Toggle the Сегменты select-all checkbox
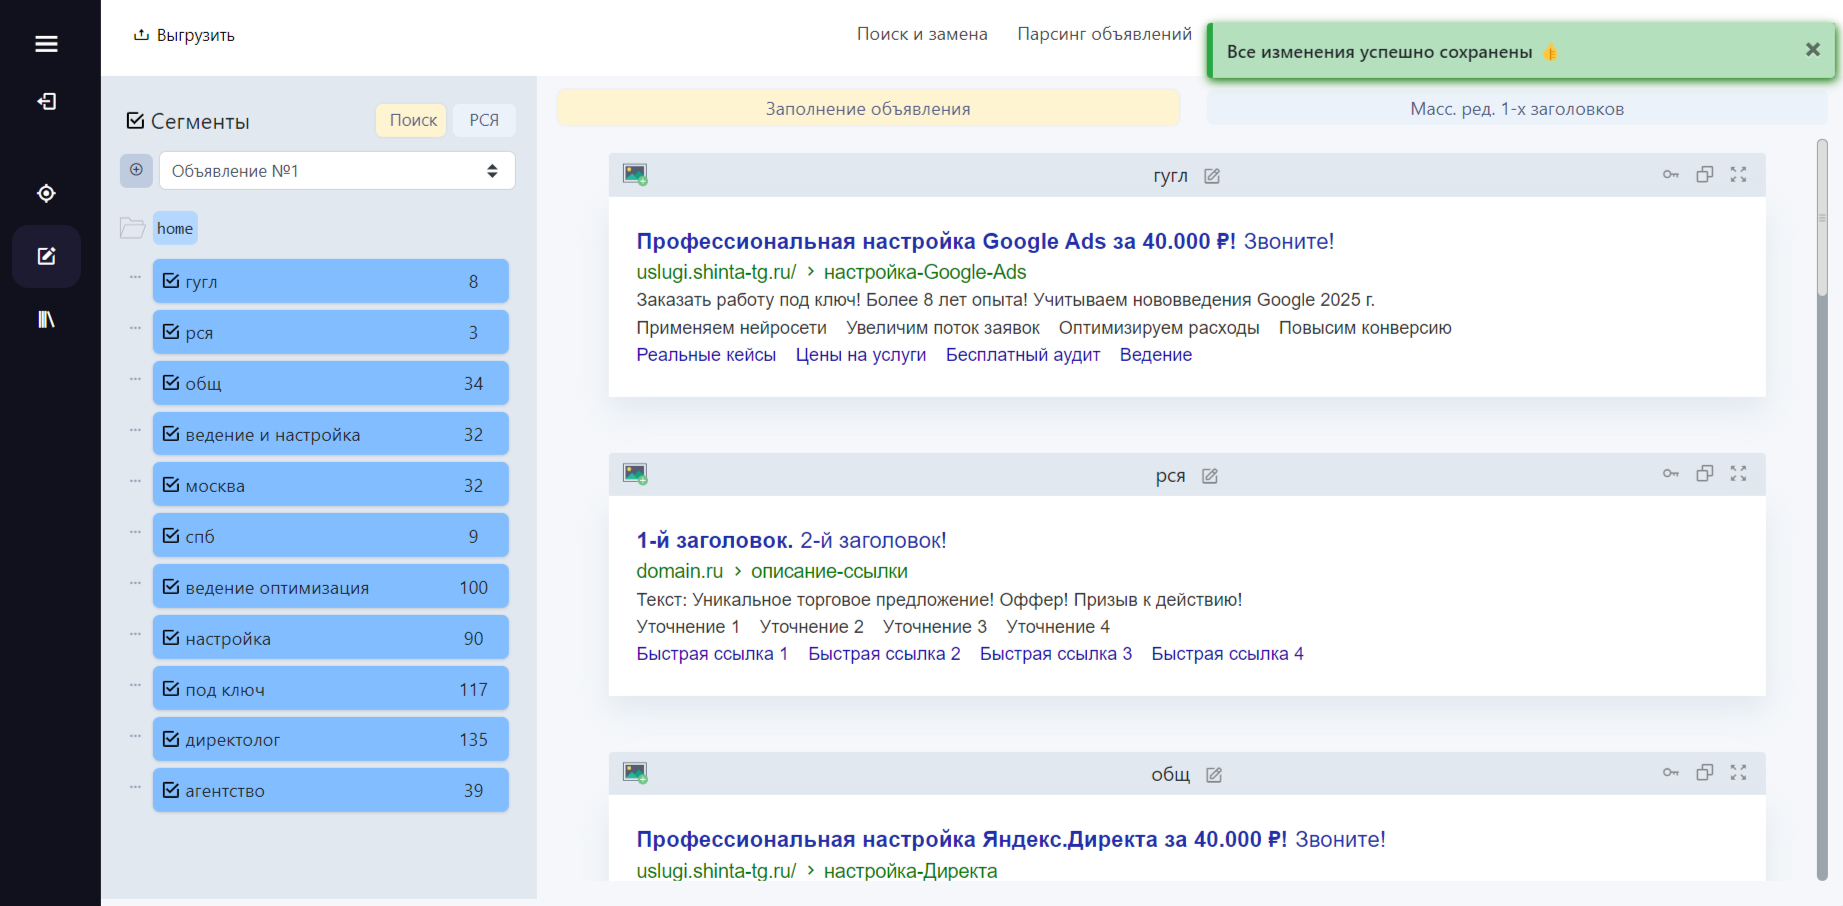The image size is (1843, 906). click(135, 121)
